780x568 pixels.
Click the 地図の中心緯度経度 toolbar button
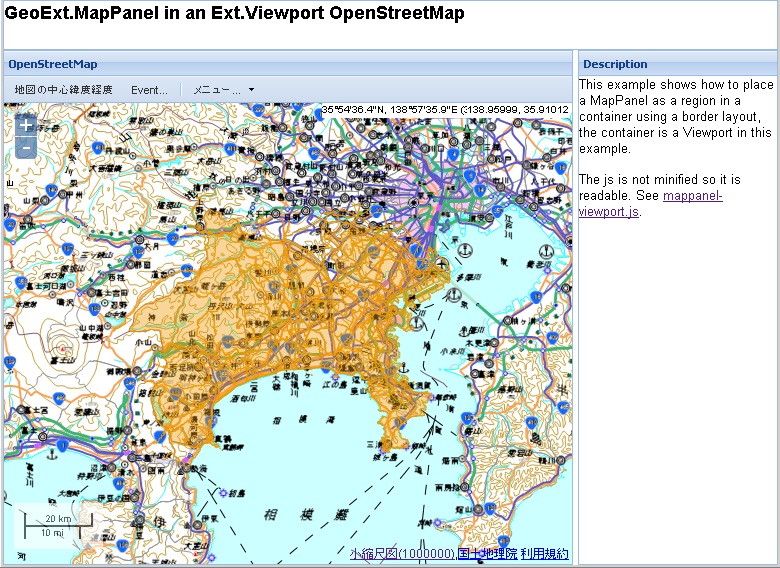coord(63,90)
